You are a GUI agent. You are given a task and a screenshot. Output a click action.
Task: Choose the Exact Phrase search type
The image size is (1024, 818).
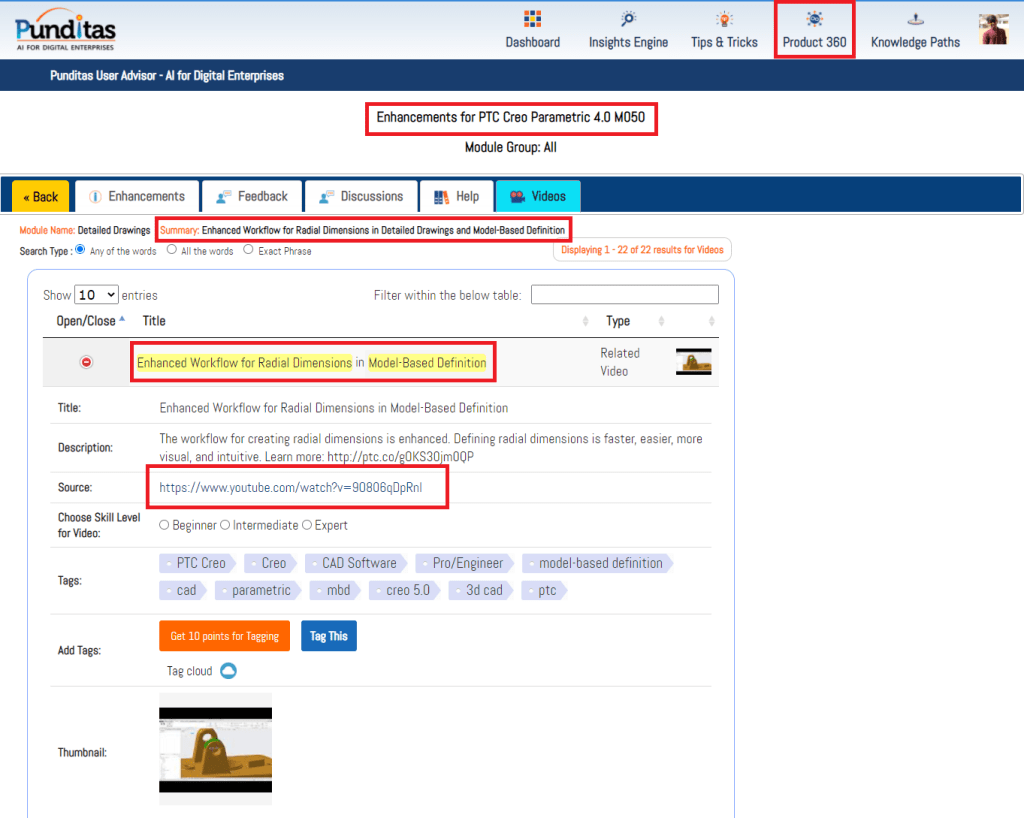[246, 251]
